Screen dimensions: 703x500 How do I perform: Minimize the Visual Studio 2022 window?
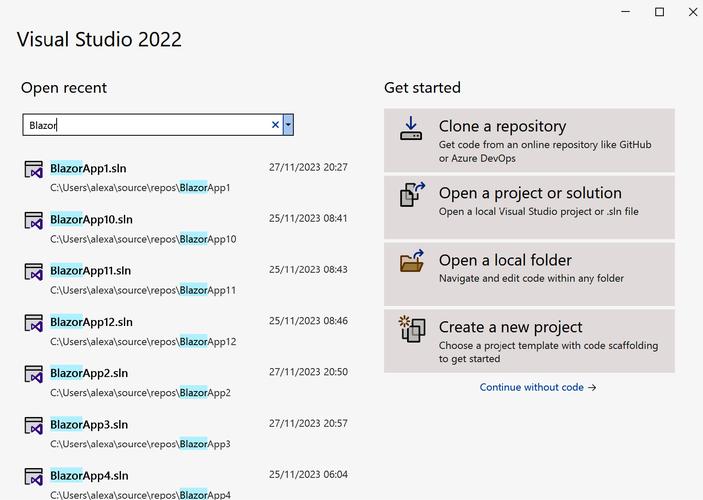point(625,12)
